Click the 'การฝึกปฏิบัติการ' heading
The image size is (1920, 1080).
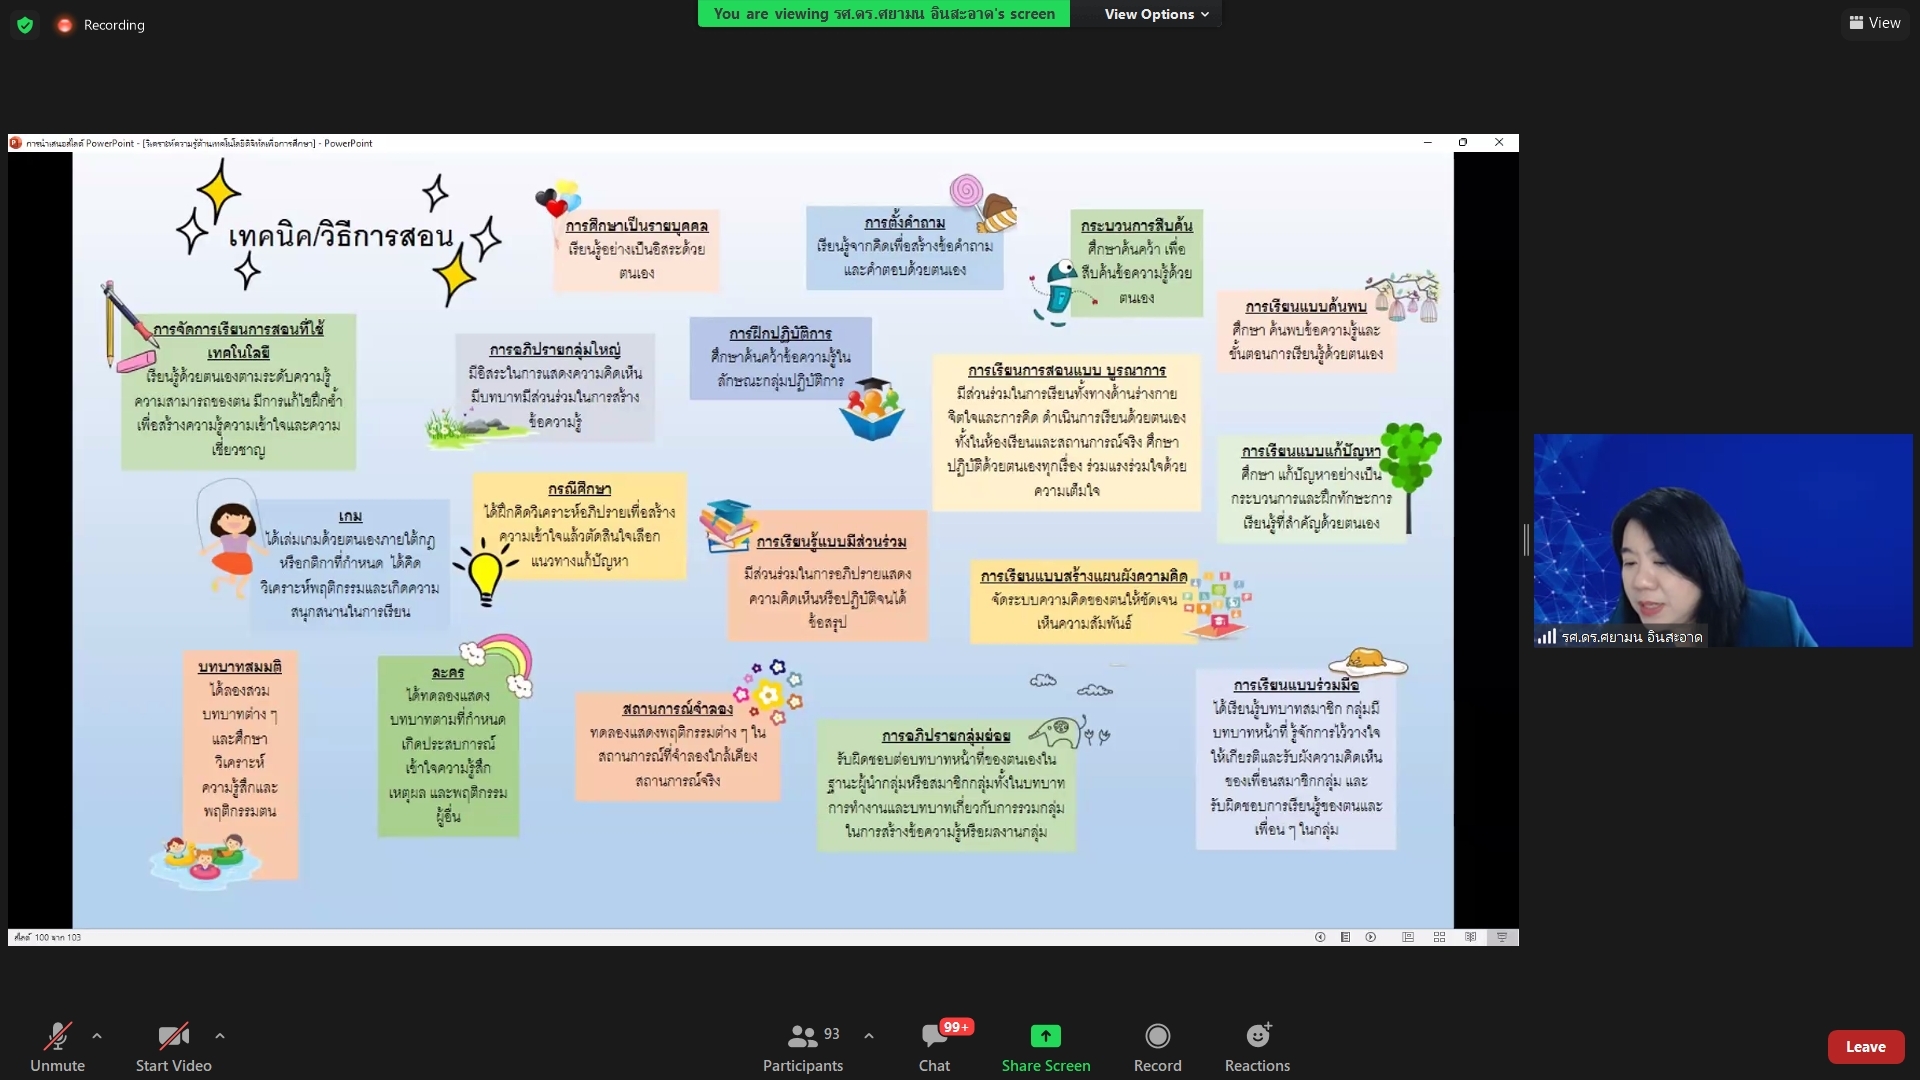[x=780, y=333]
